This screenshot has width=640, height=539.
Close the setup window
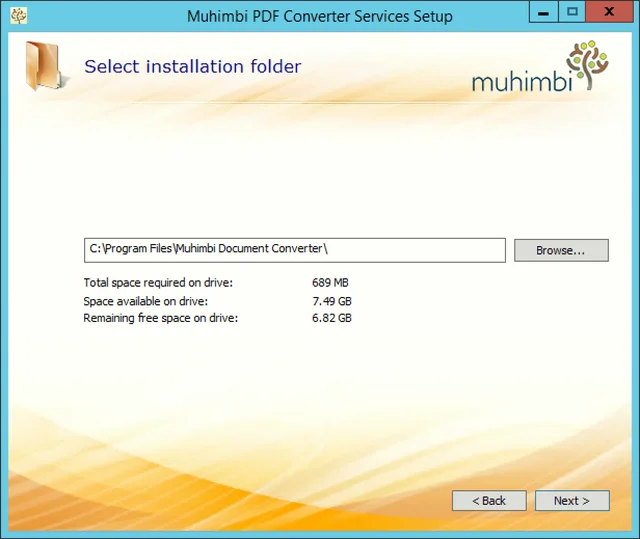pyautogui.click(x=609, y=11)
